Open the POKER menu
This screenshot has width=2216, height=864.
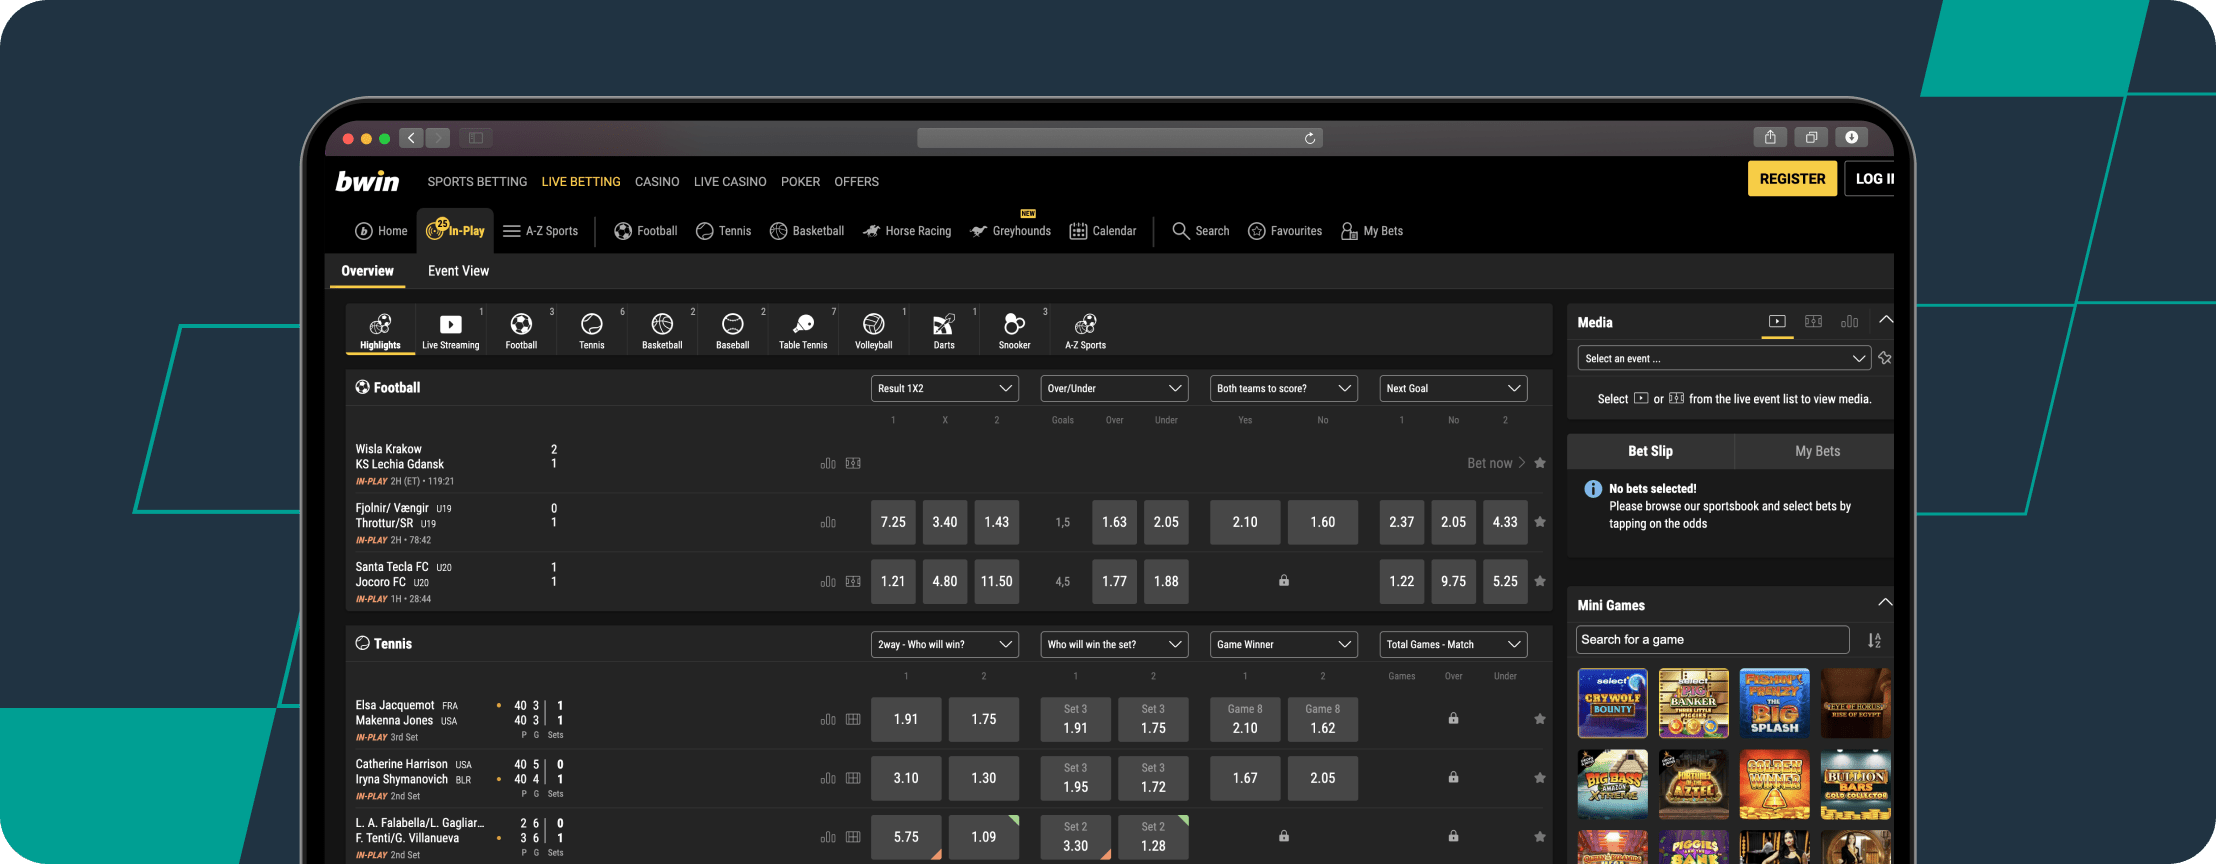pyautogui.click(x=800, y=182)
